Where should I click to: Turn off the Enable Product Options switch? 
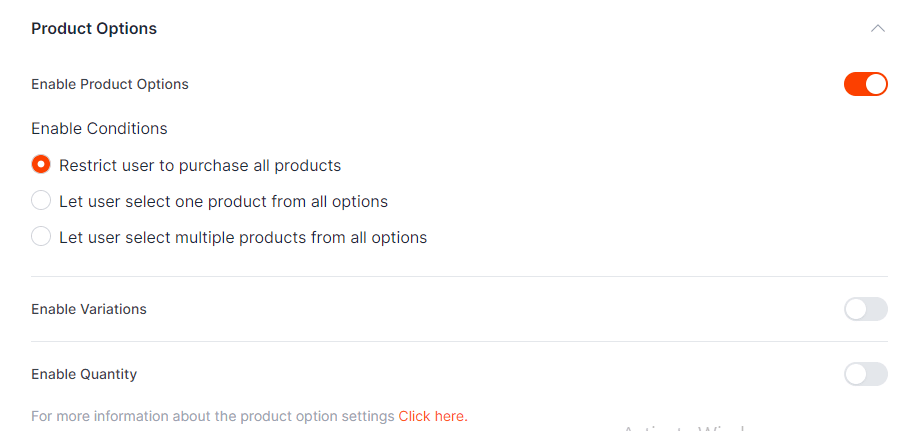pos(865,84)
